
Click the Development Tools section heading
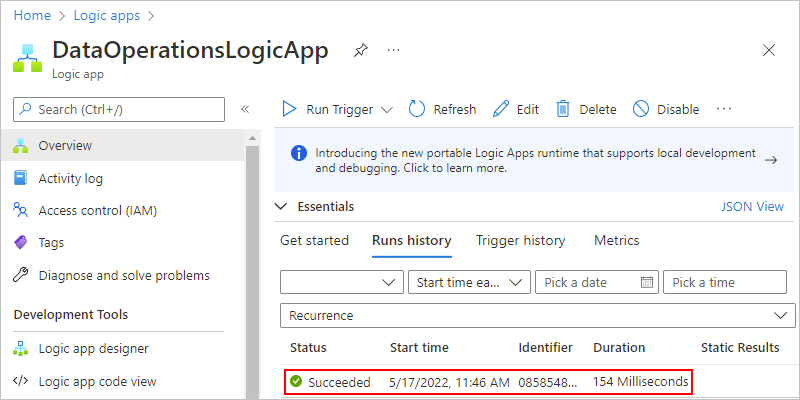pos(71,315)
